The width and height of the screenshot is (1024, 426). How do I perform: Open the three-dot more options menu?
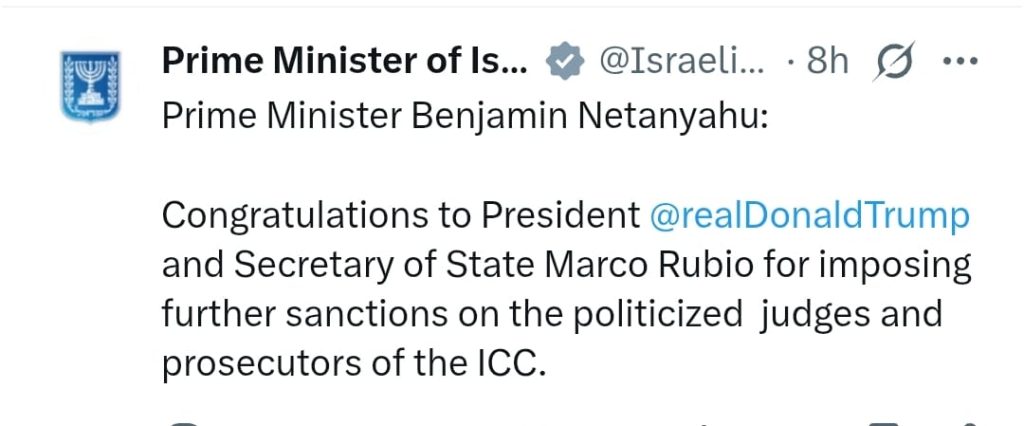(x=960, y=61)
